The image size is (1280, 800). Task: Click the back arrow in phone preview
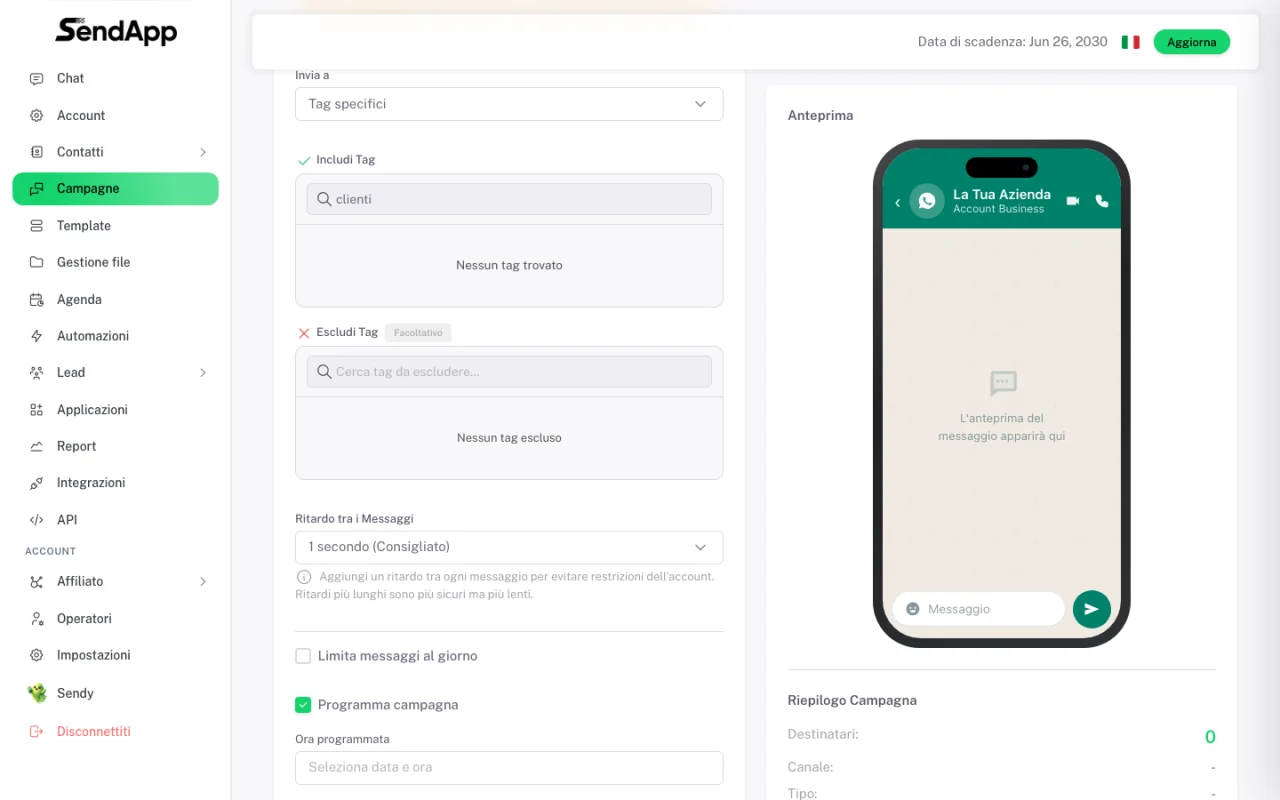[897, 202]
